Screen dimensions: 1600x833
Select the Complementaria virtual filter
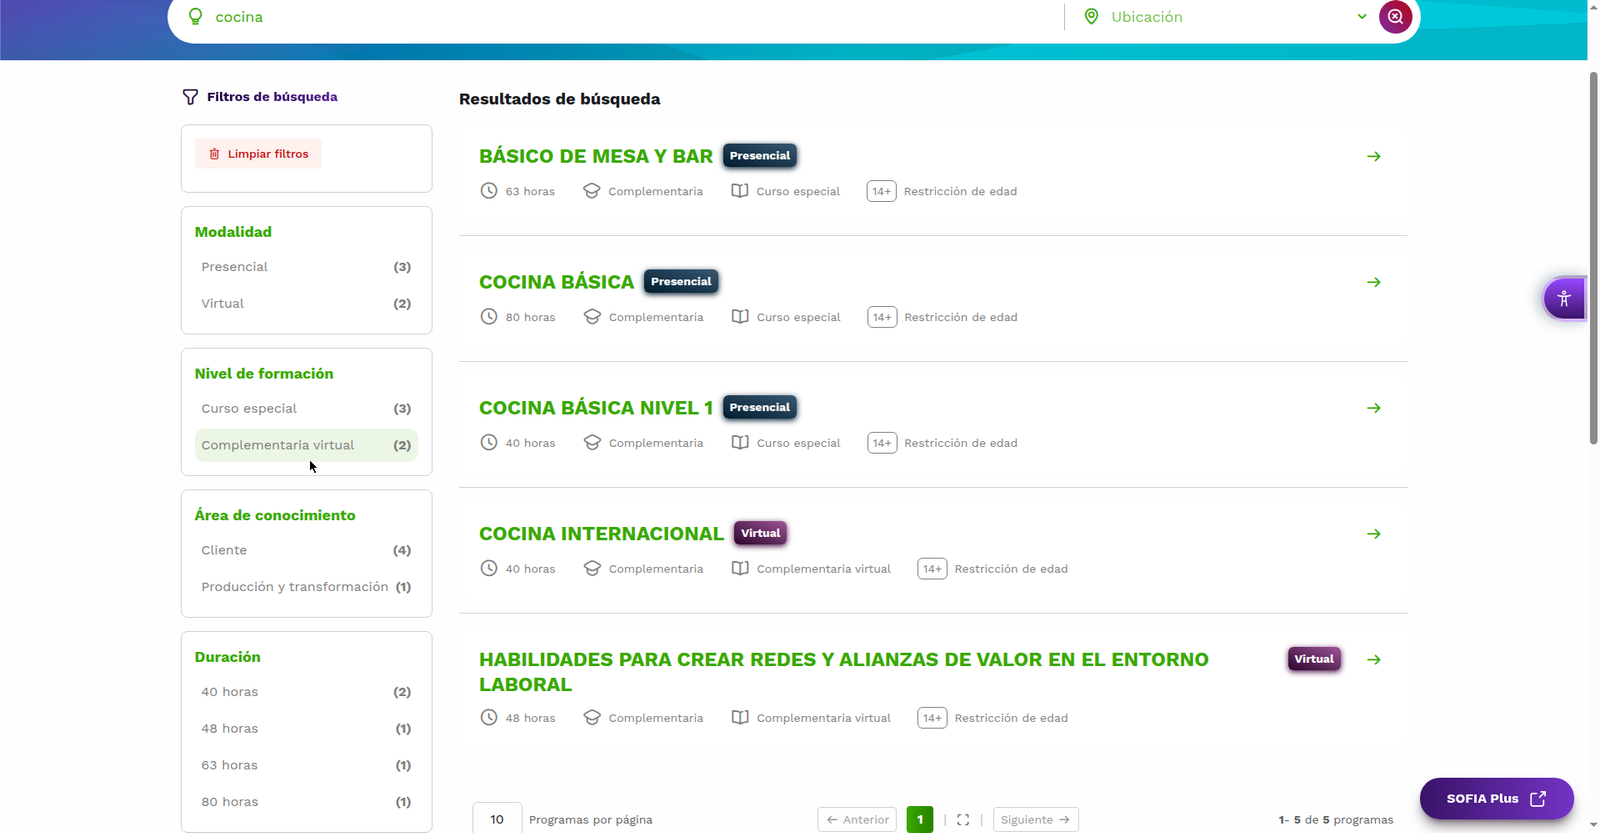[306, 445]
